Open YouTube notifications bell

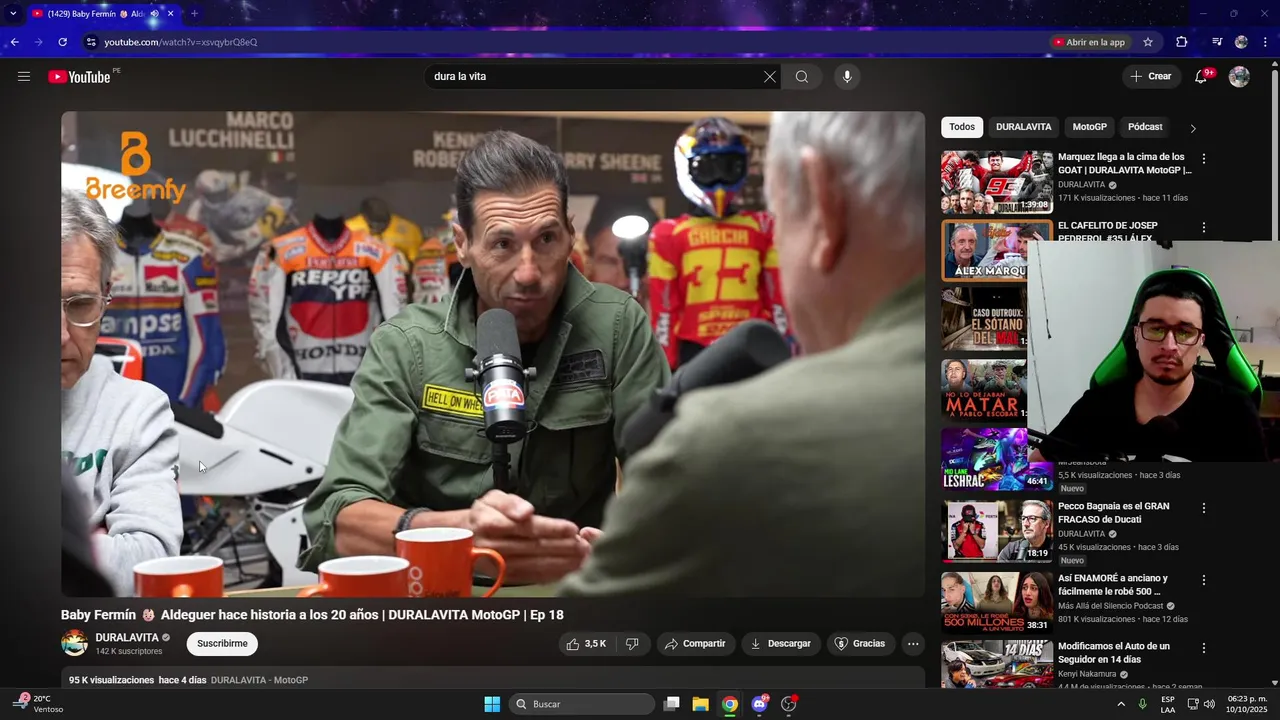[1202, 77]
